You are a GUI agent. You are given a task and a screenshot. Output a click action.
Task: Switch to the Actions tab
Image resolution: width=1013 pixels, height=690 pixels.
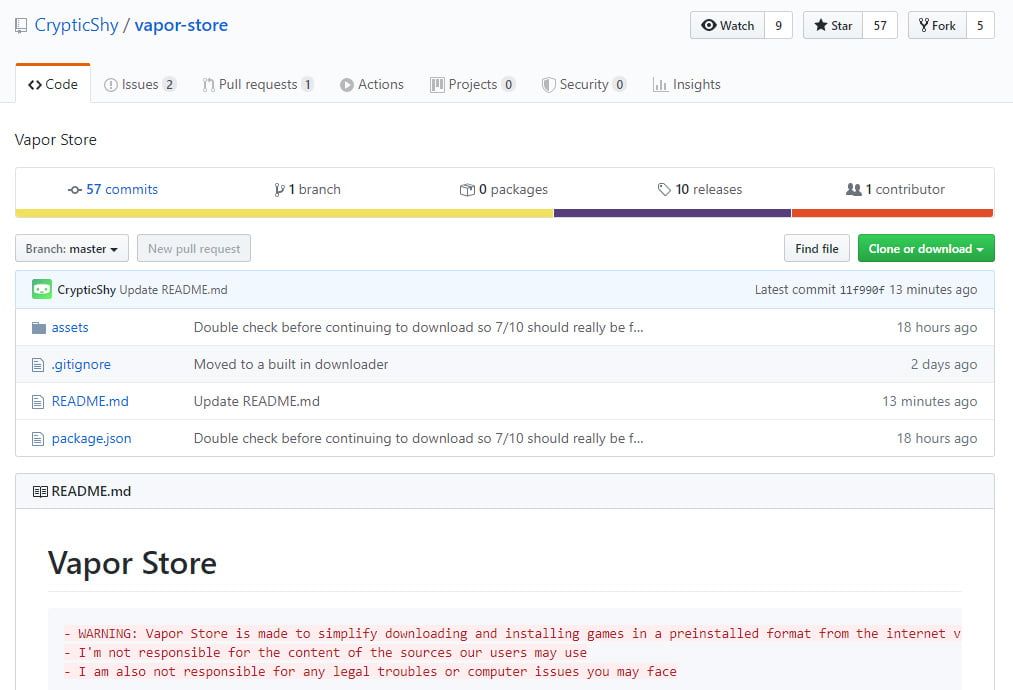point(372,84)
